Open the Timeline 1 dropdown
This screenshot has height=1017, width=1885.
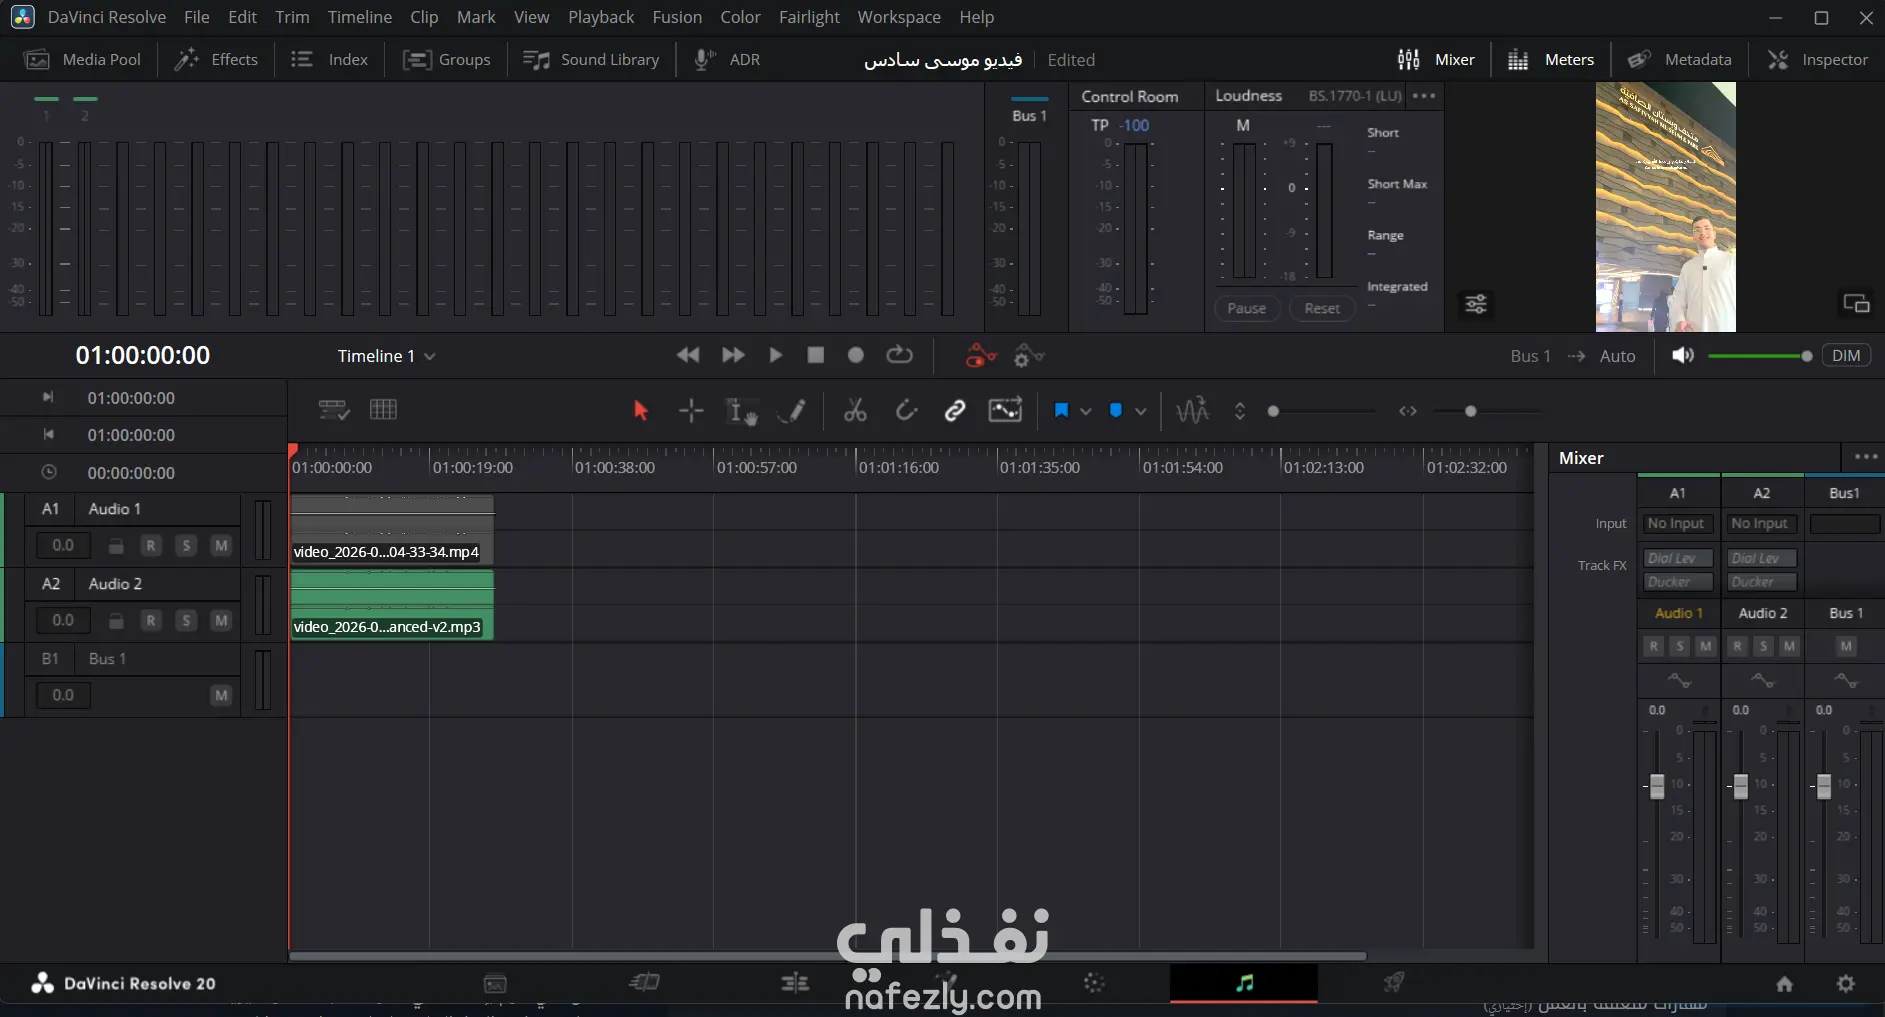[x=386, y=356]
